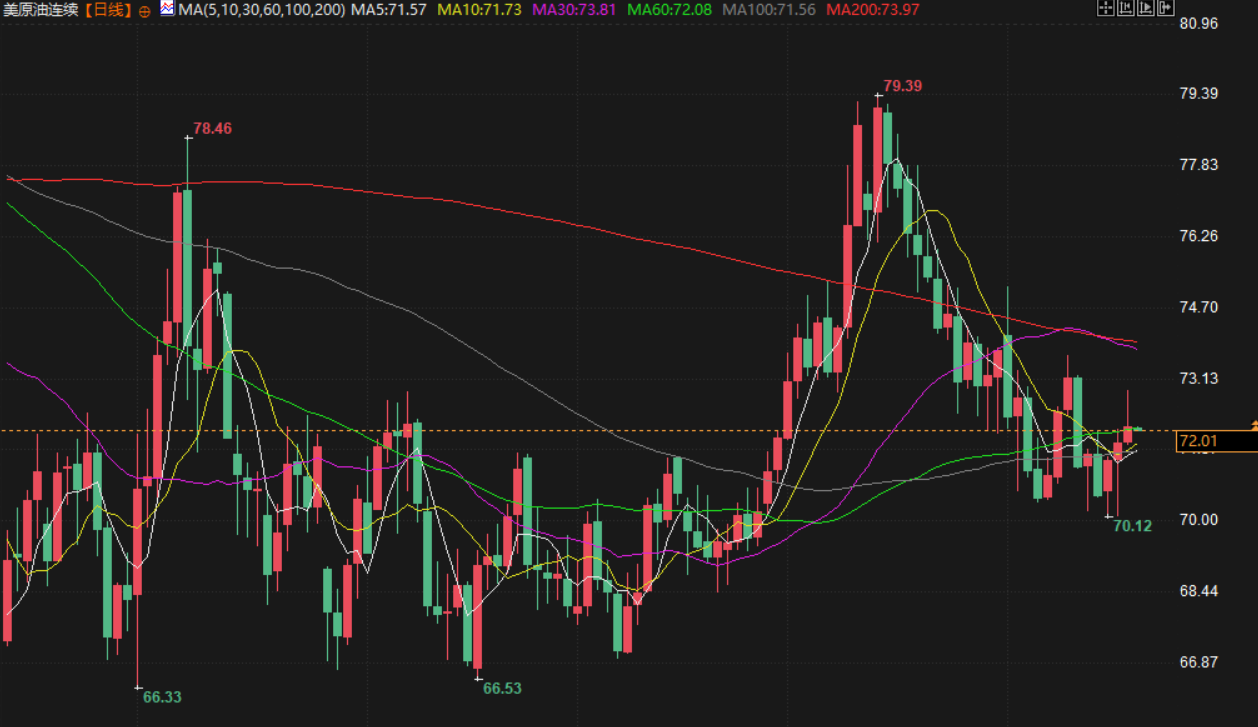Open the MA(5,10,30,60,100,200) parameter settings
The image size is (1258, 727).
pos(262,10)
